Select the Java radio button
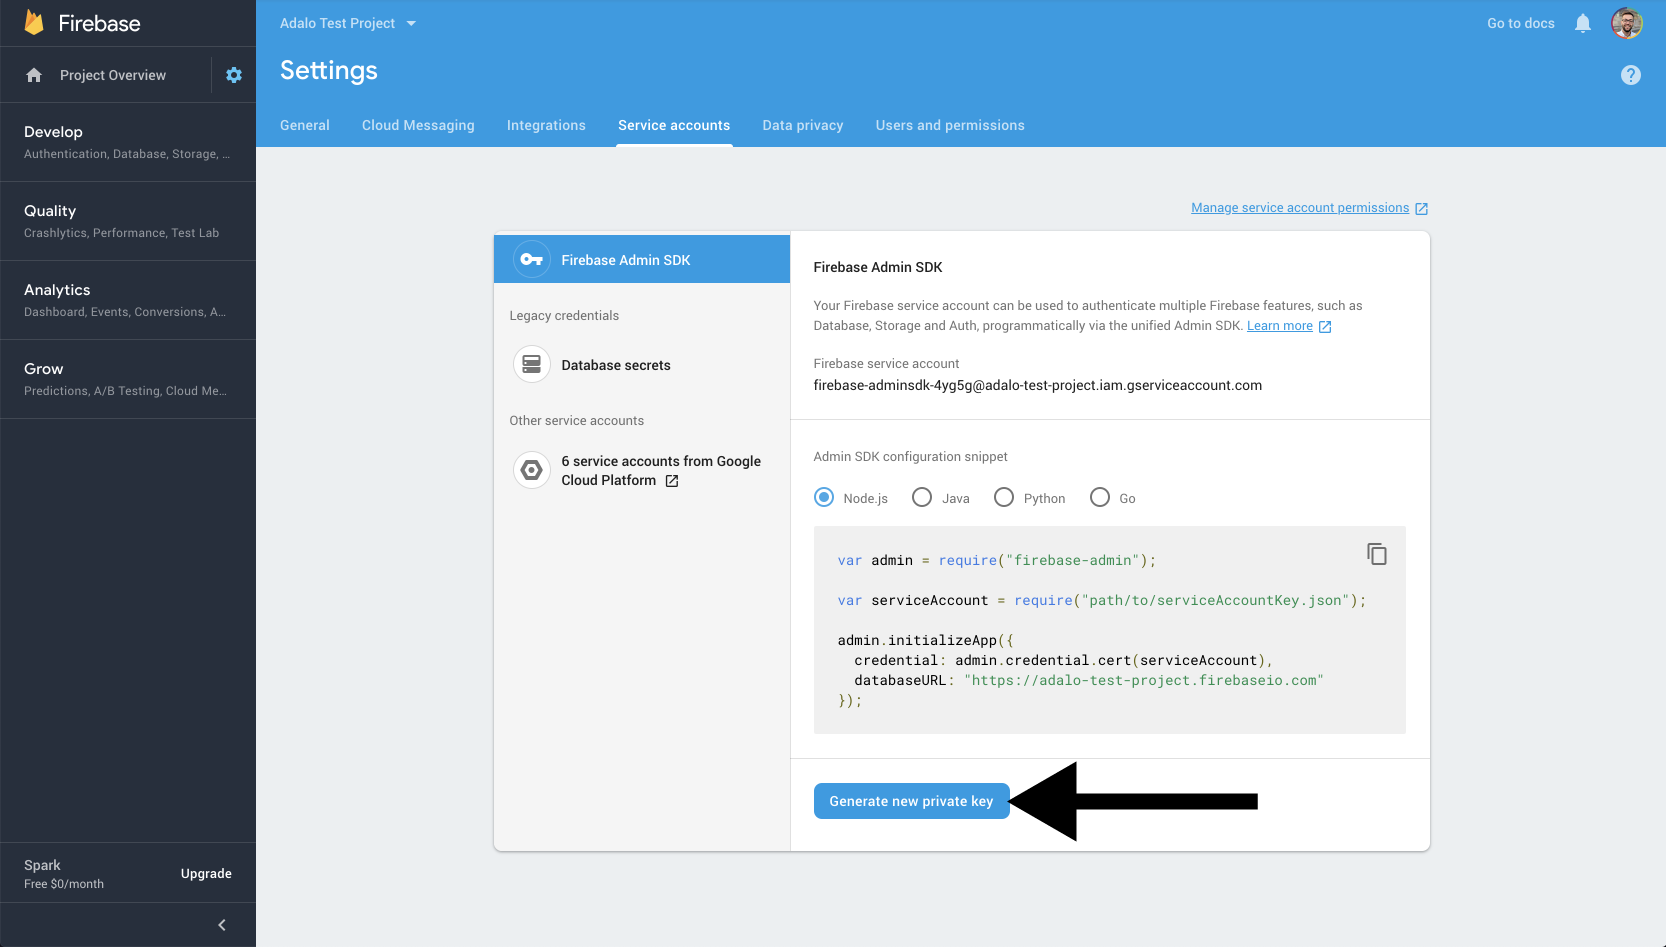The height and width of the screenshot is (947, 1666). (x=922, y=497)
